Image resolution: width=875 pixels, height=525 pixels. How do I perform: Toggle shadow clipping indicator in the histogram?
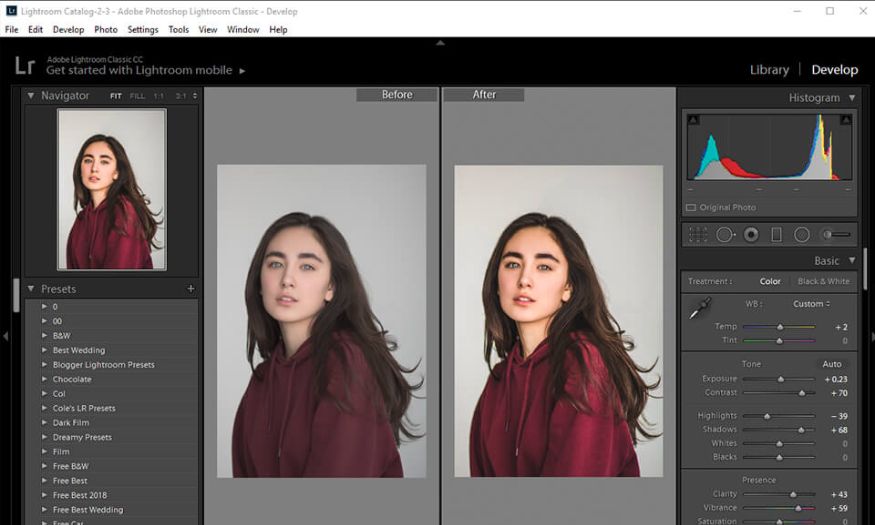693,119
